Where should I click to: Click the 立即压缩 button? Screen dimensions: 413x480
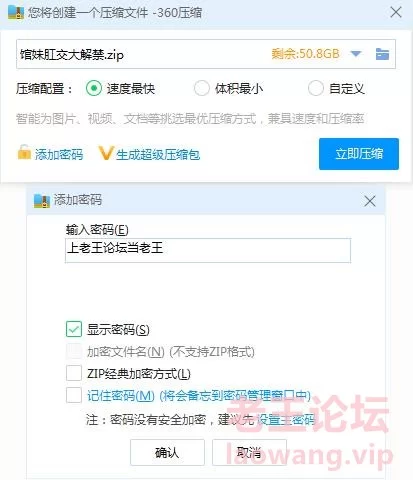point(359,154)
